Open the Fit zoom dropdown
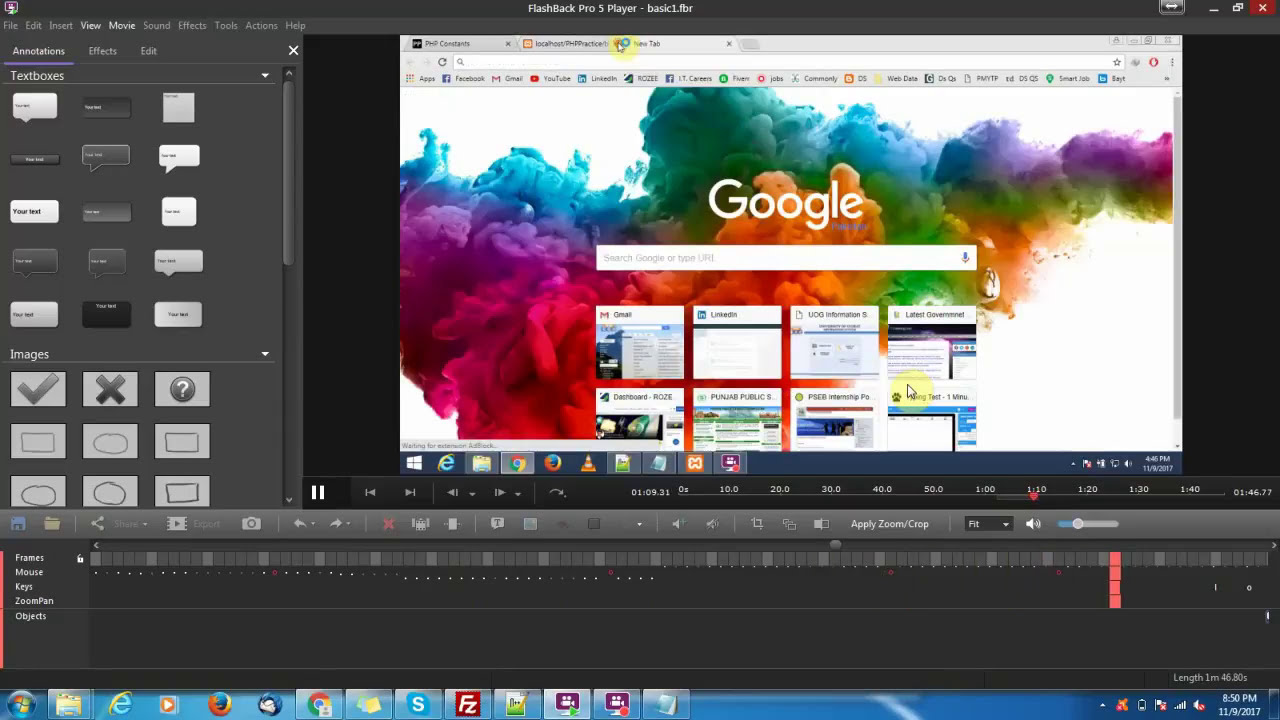The height and width of the screenshot is (720, 1280). [x=988, y=524]
